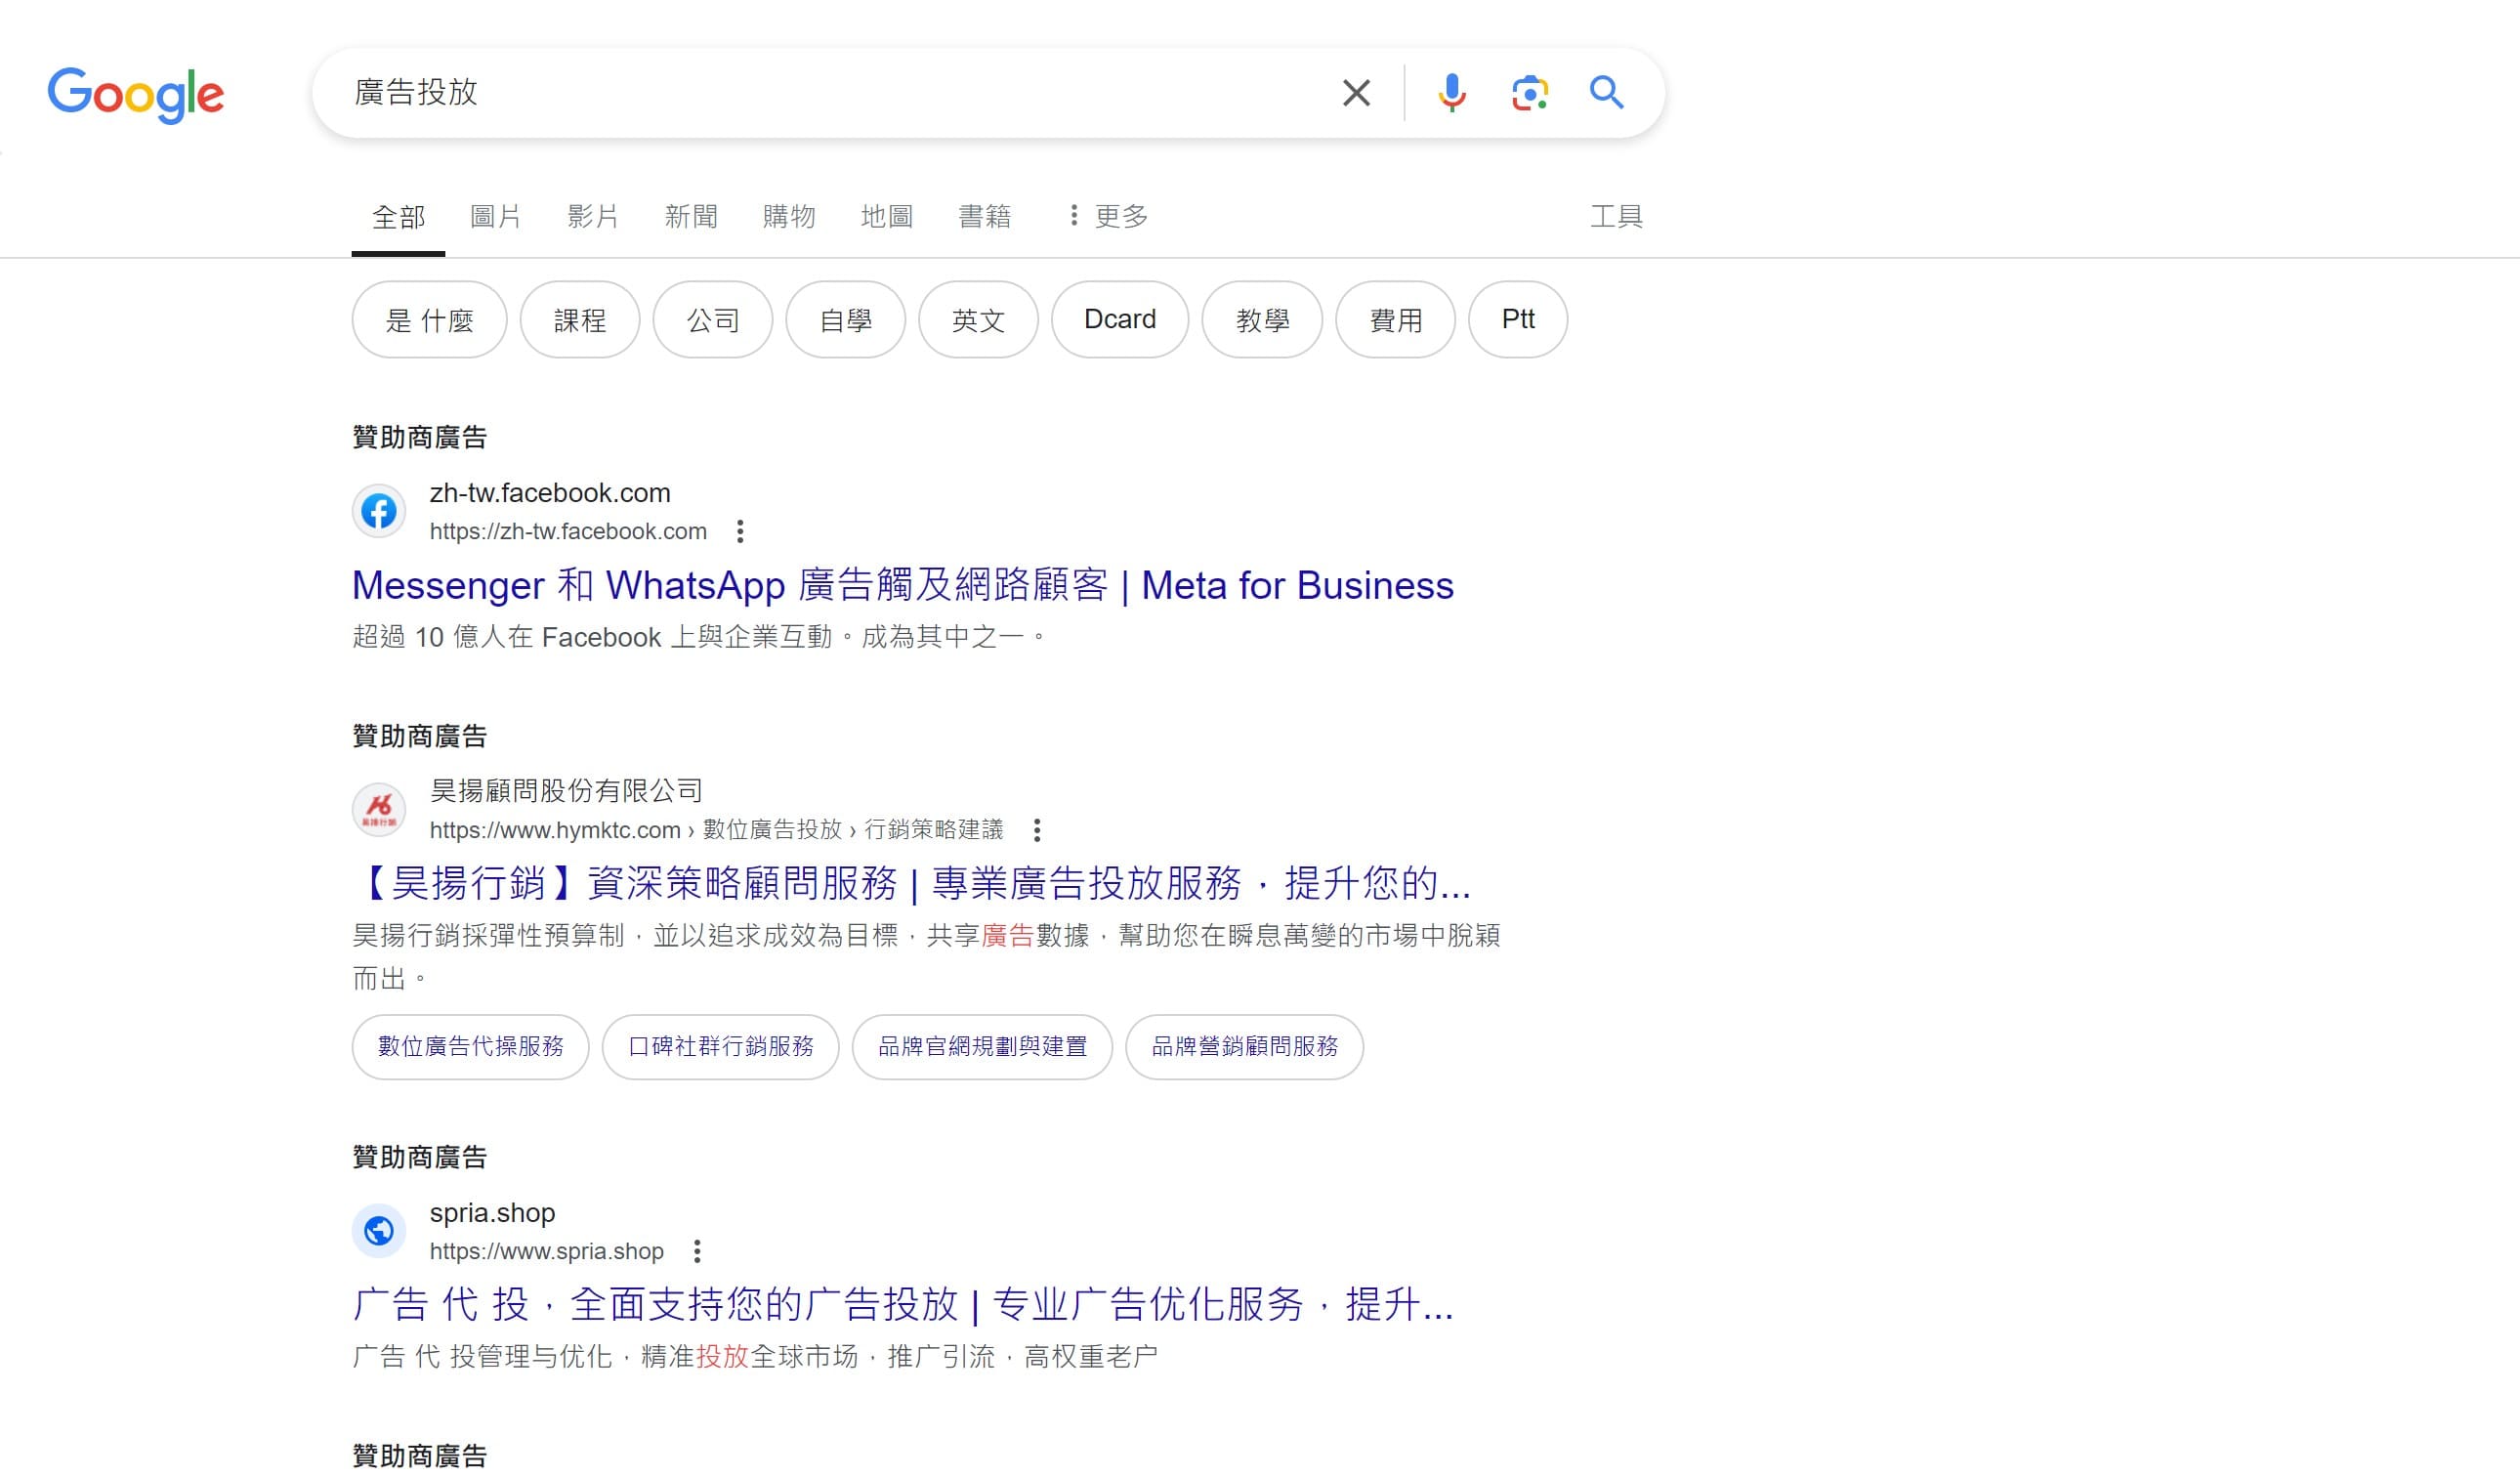Viewport: 2520px width, 1477px height.
Task: Open options menu beside hymktc.com URL
Action: (x=1037, y=830)
